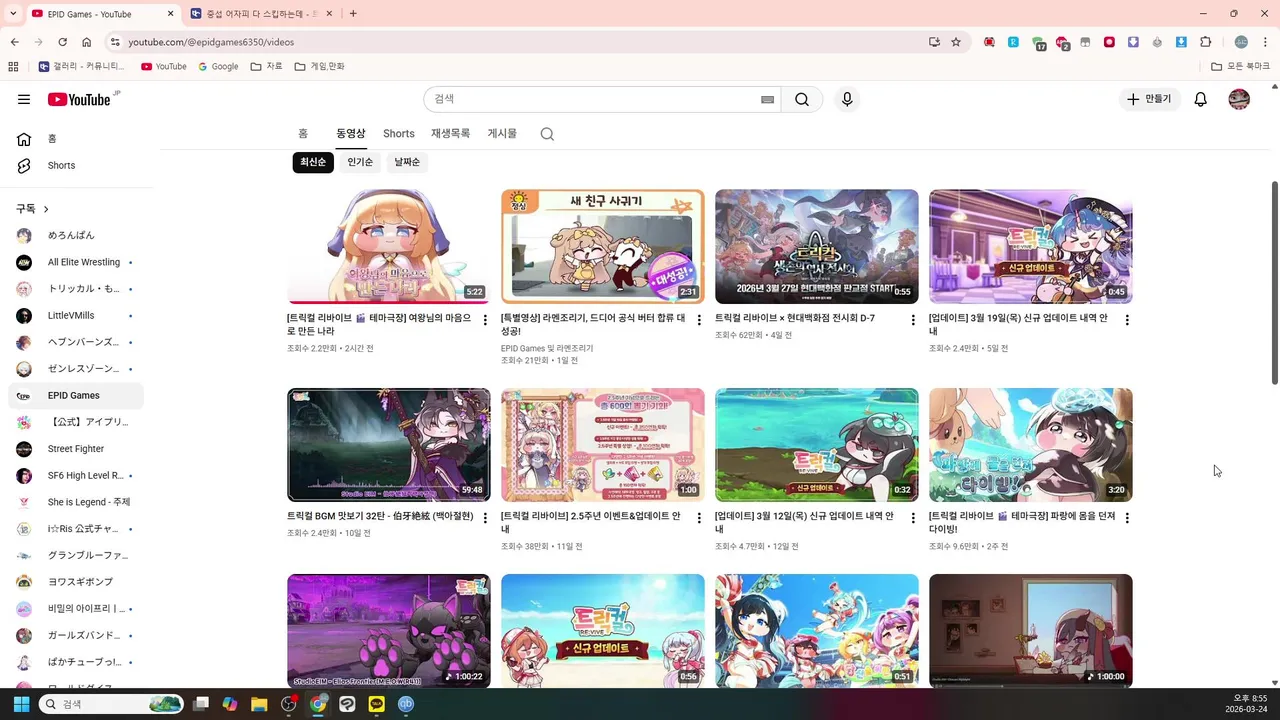The image size is (1280, 720).
Task: Open Chrome extensions puzzle icon
Action: click(1205, 42)
